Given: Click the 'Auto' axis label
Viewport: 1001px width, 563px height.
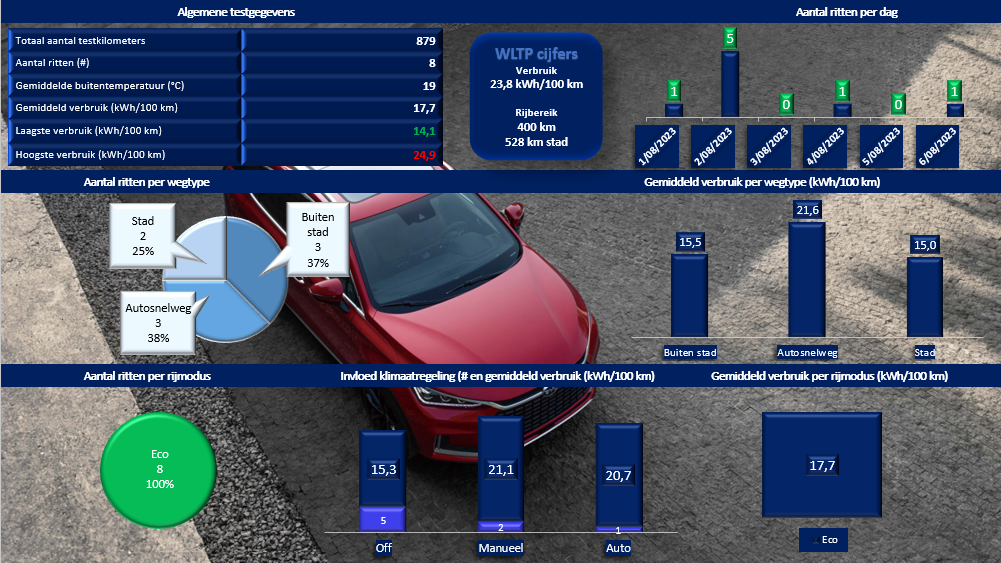Looking at the screenshot, I should (618, 548).
